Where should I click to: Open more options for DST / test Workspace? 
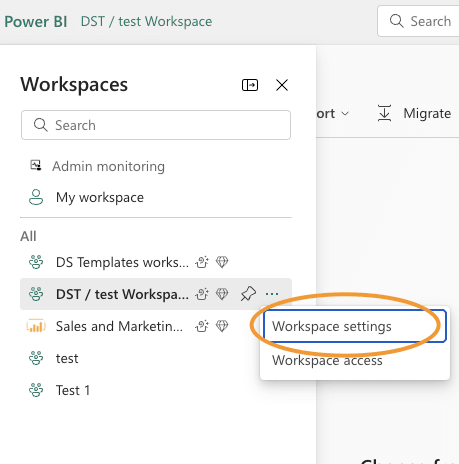pyautogui.click(x=272, y=294)
